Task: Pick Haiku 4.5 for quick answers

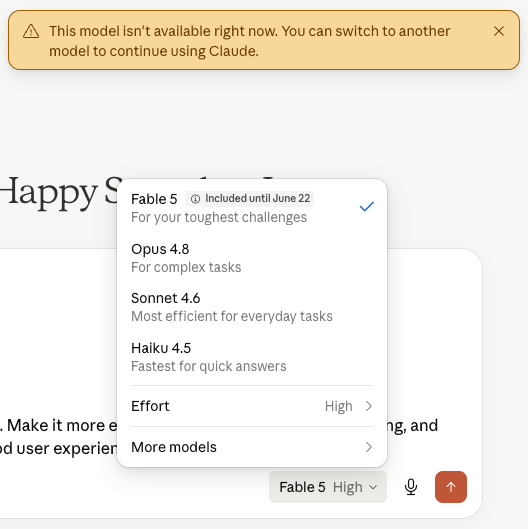Action: (x=252, y=357)
